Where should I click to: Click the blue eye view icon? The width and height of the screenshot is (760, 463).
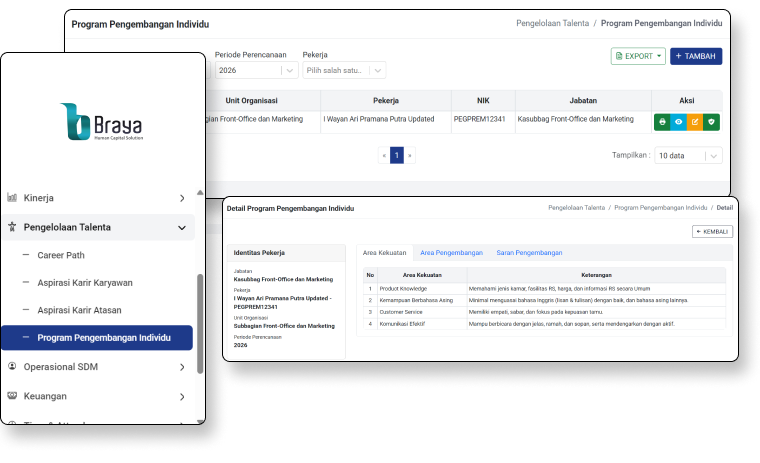click(678, 121)
